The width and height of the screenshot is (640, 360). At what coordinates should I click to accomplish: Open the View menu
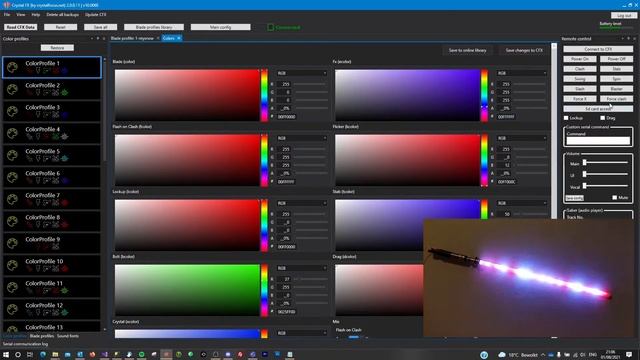[21, 15]
